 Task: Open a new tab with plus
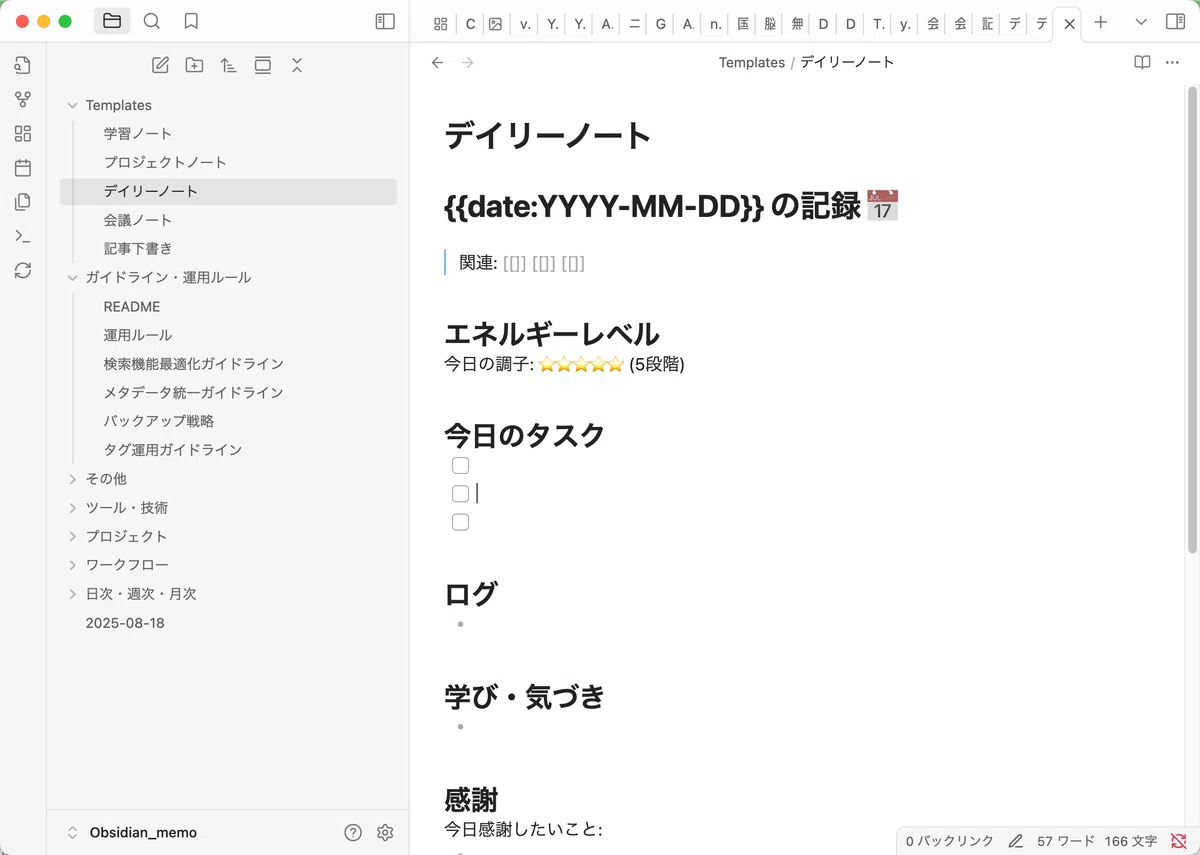coord(1101,22)
